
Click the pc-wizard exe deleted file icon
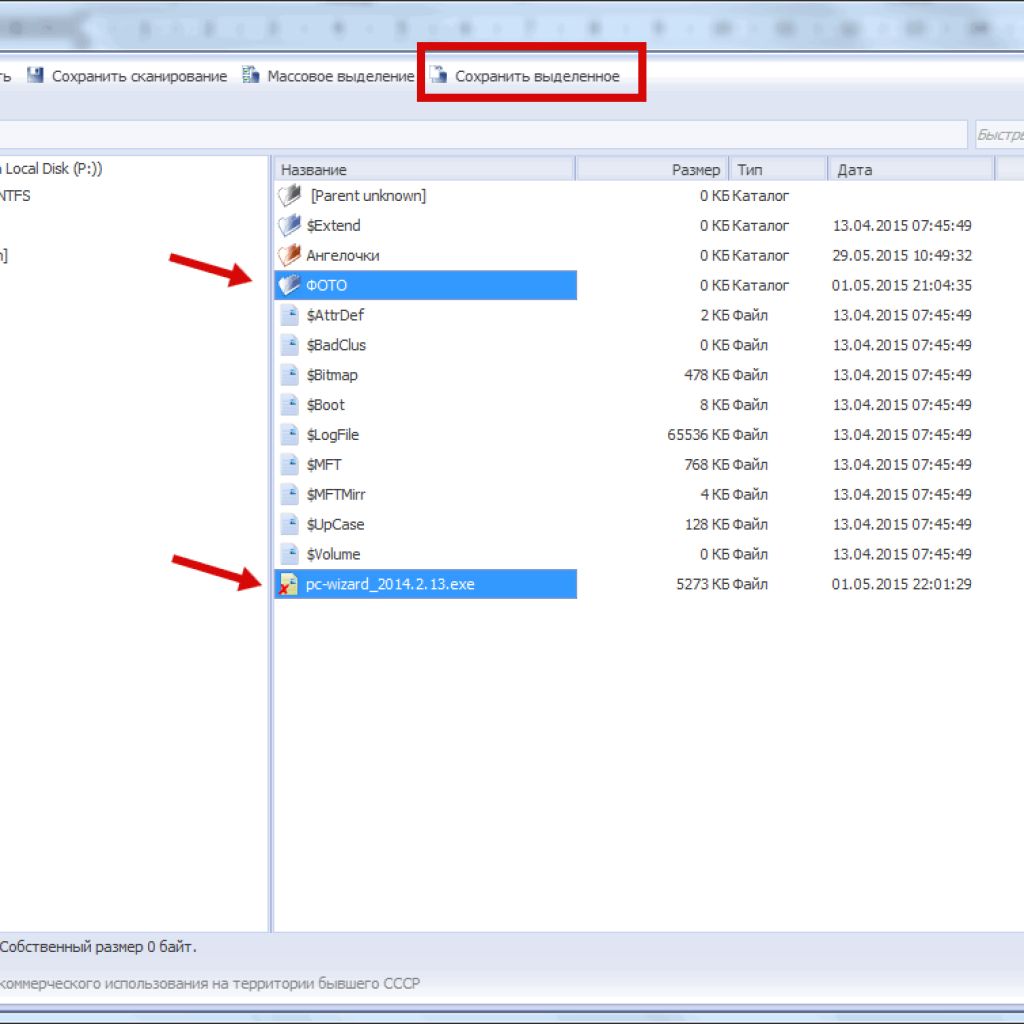289,585
